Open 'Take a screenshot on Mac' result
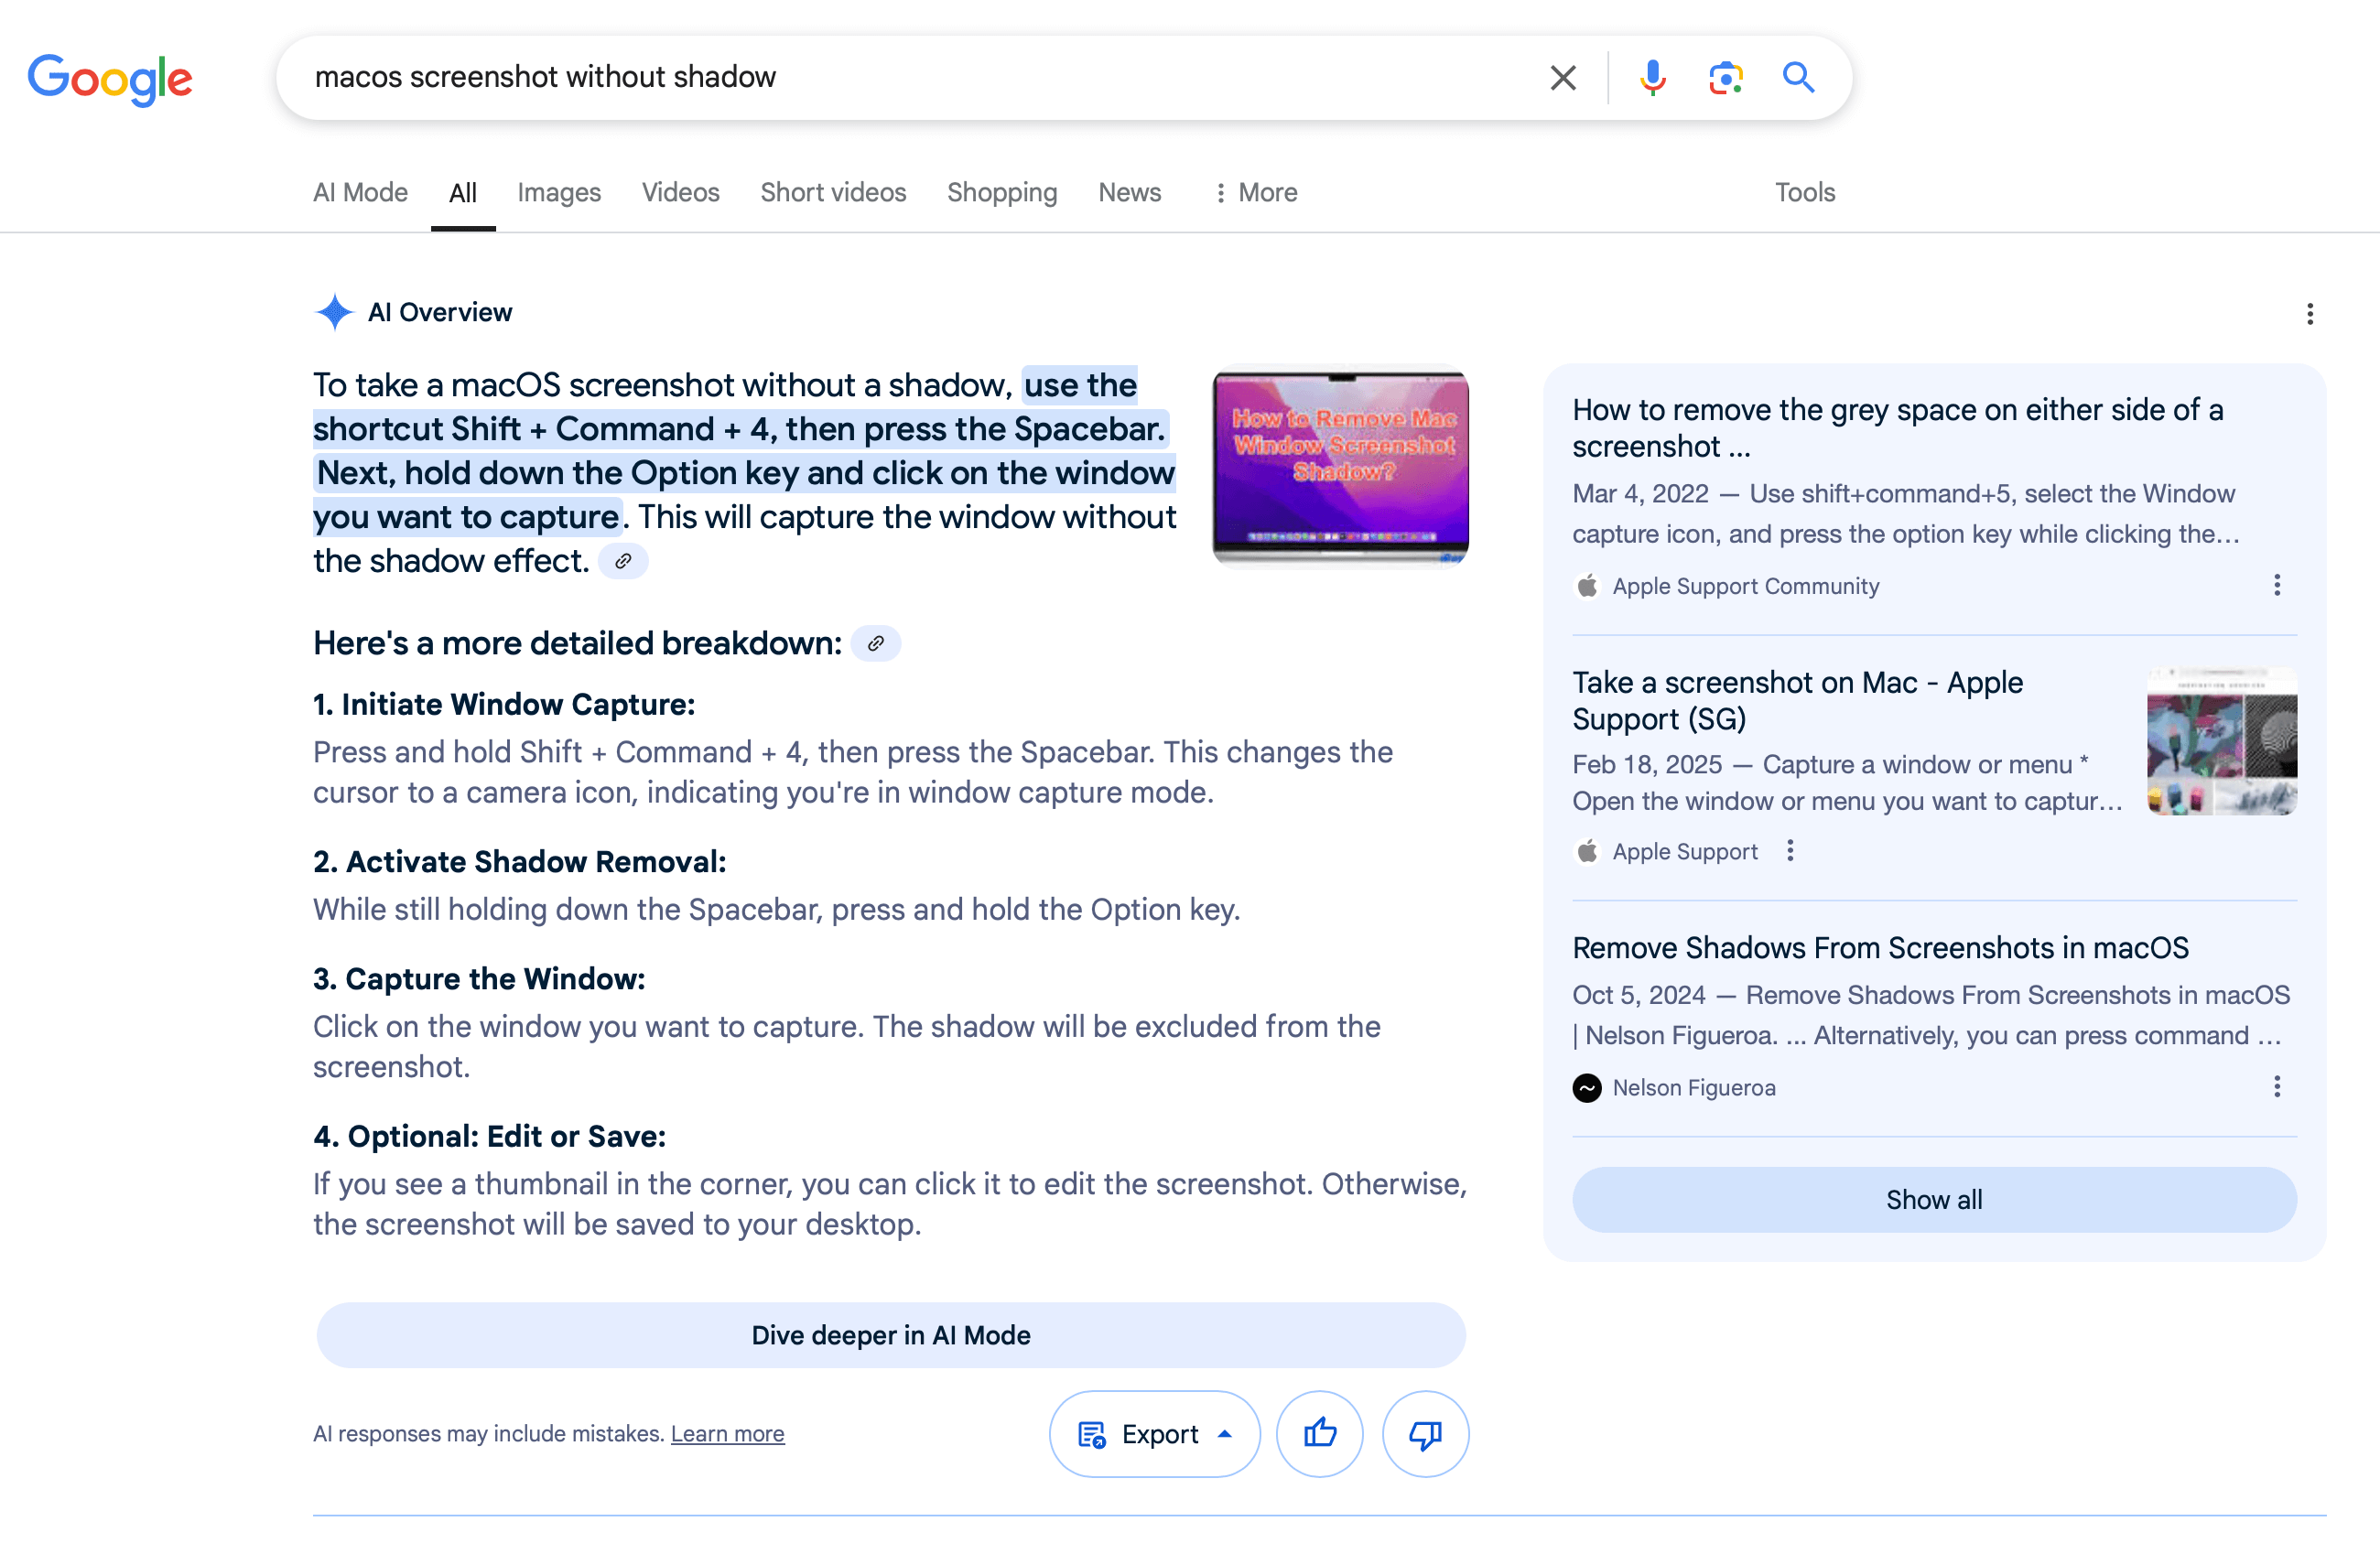The height and width of the screenshot is (1543, 2380). pyautogui.click(x=1797, y=700)
